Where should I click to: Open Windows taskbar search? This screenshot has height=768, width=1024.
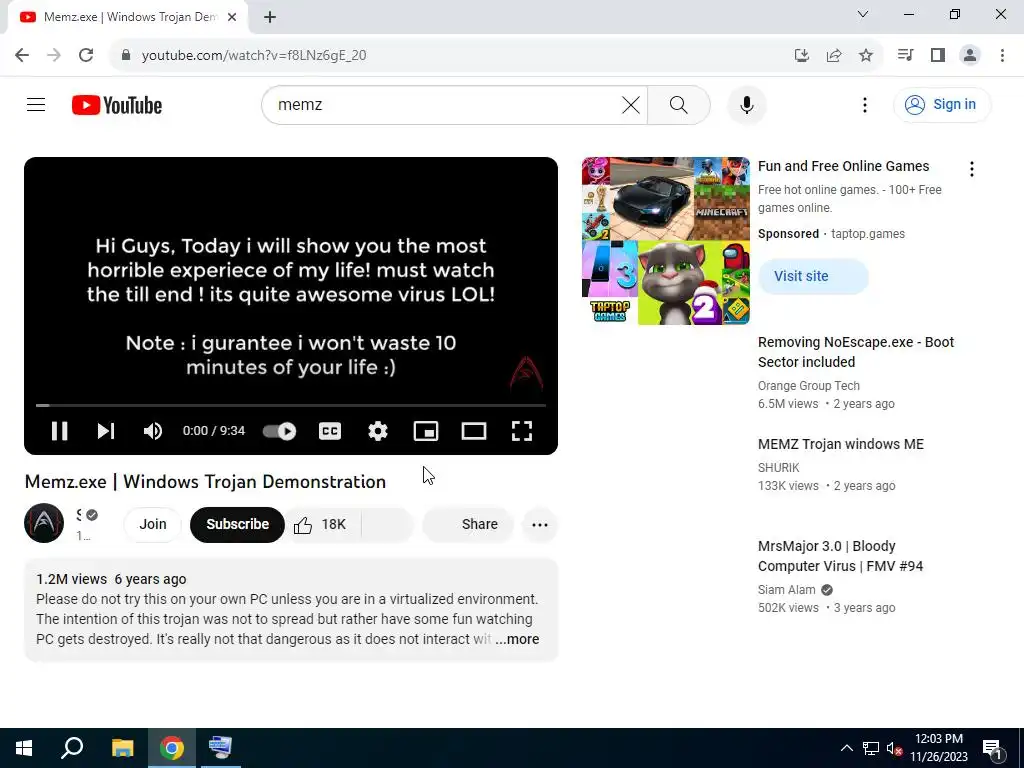72,748
